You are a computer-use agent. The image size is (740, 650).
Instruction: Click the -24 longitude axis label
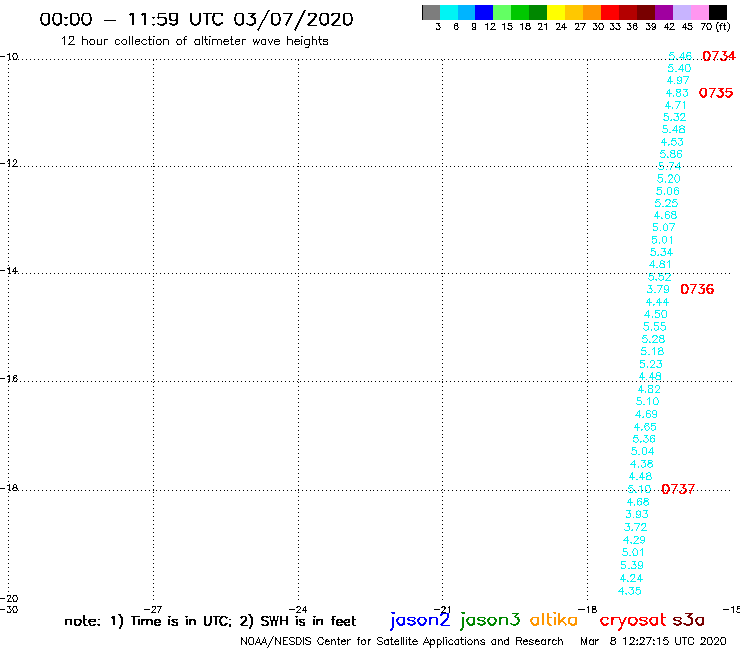coord(298,609)
